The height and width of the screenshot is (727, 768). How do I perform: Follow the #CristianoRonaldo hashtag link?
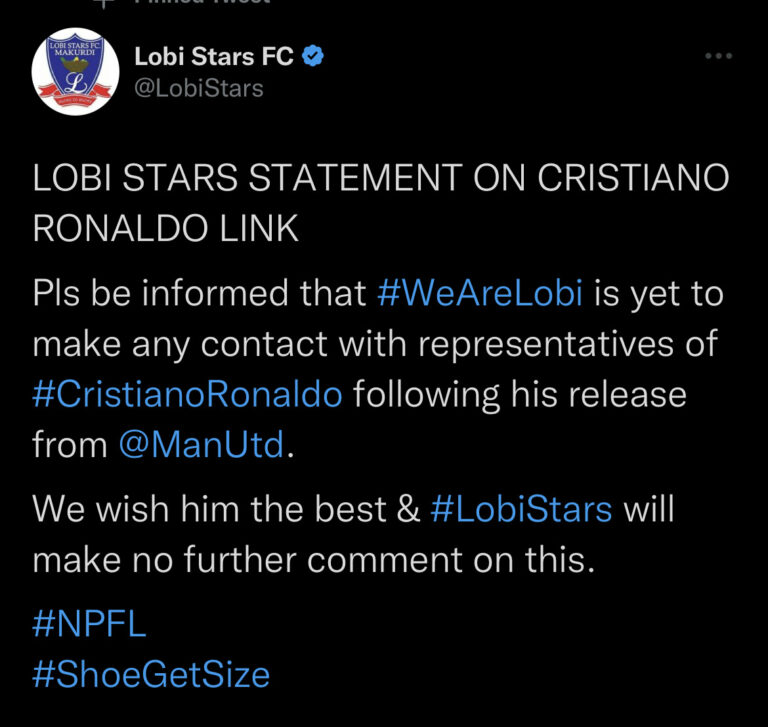(x=187, y=393)
